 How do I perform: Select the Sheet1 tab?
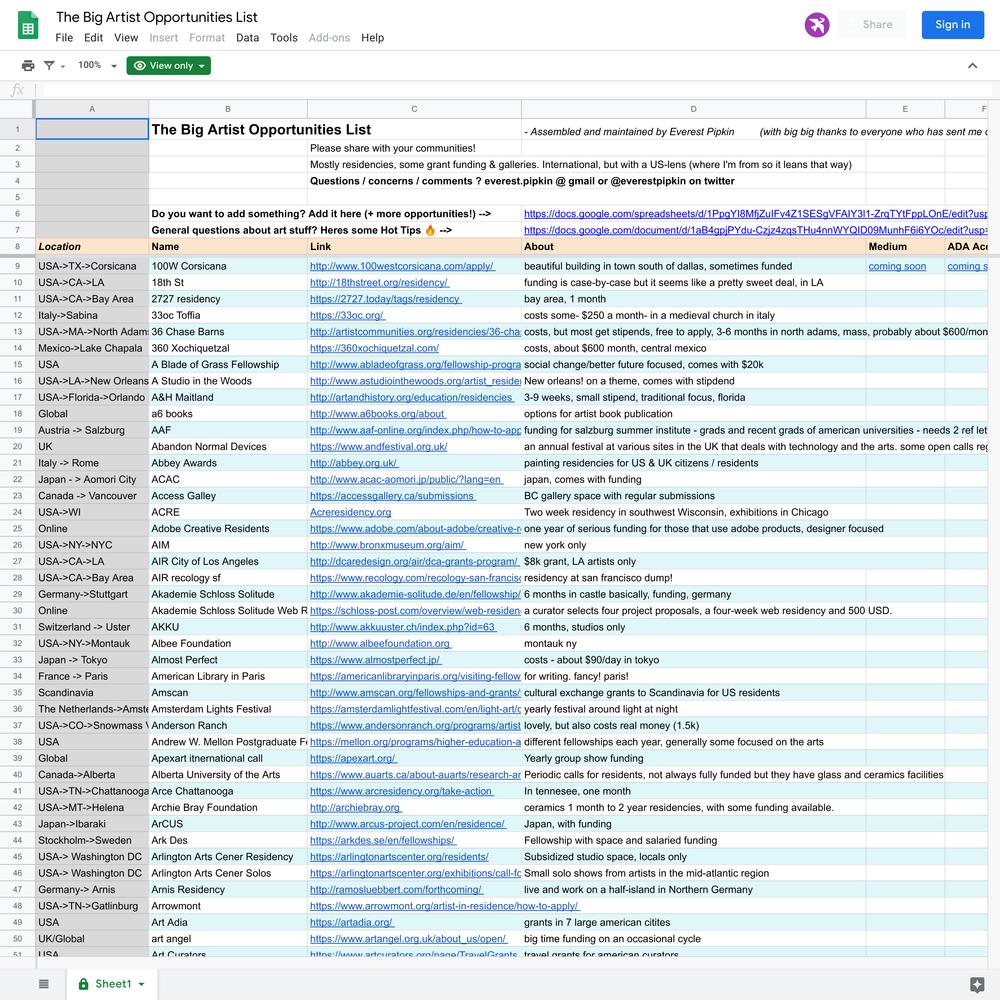pos(112,984)
